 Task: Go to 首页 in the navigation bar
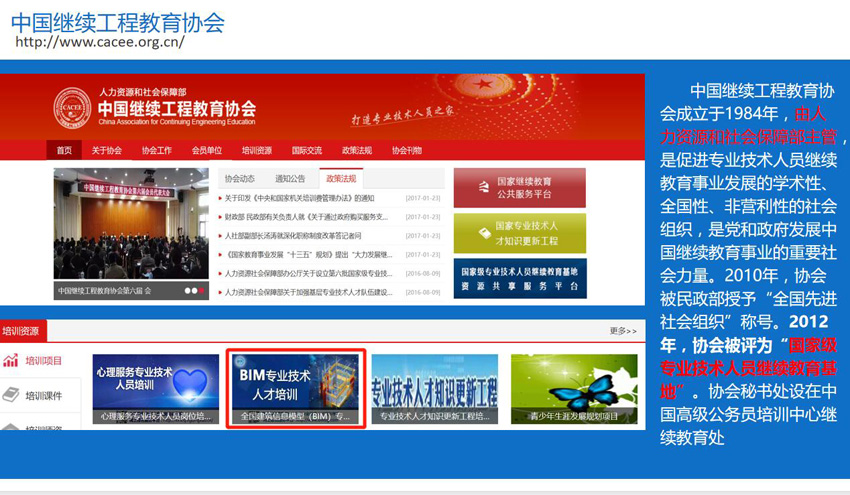(64, 150)
